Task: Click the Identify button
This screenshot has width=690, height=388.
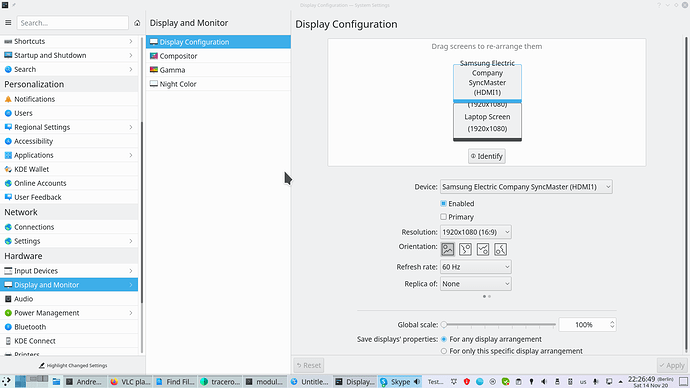Action: pos(487,156)
